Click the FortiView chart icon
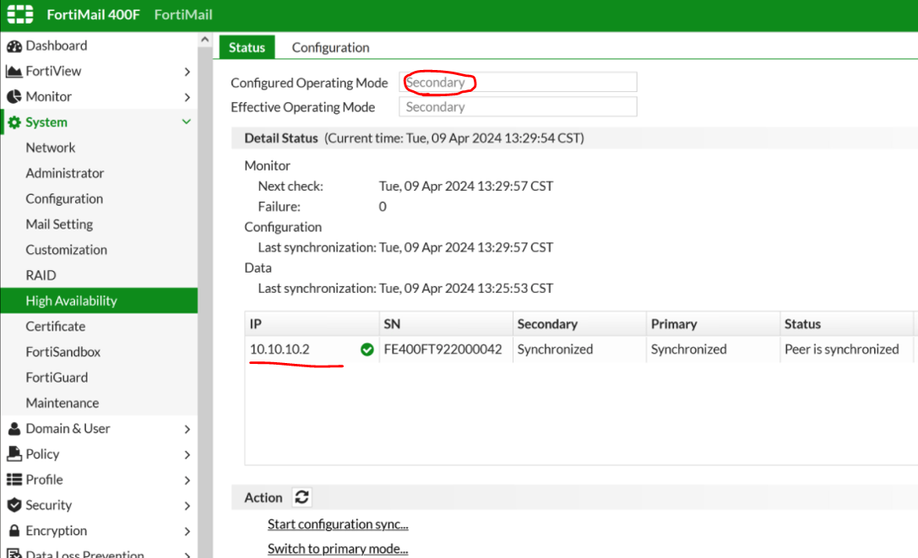918x558 pixels. coord(14,71)
